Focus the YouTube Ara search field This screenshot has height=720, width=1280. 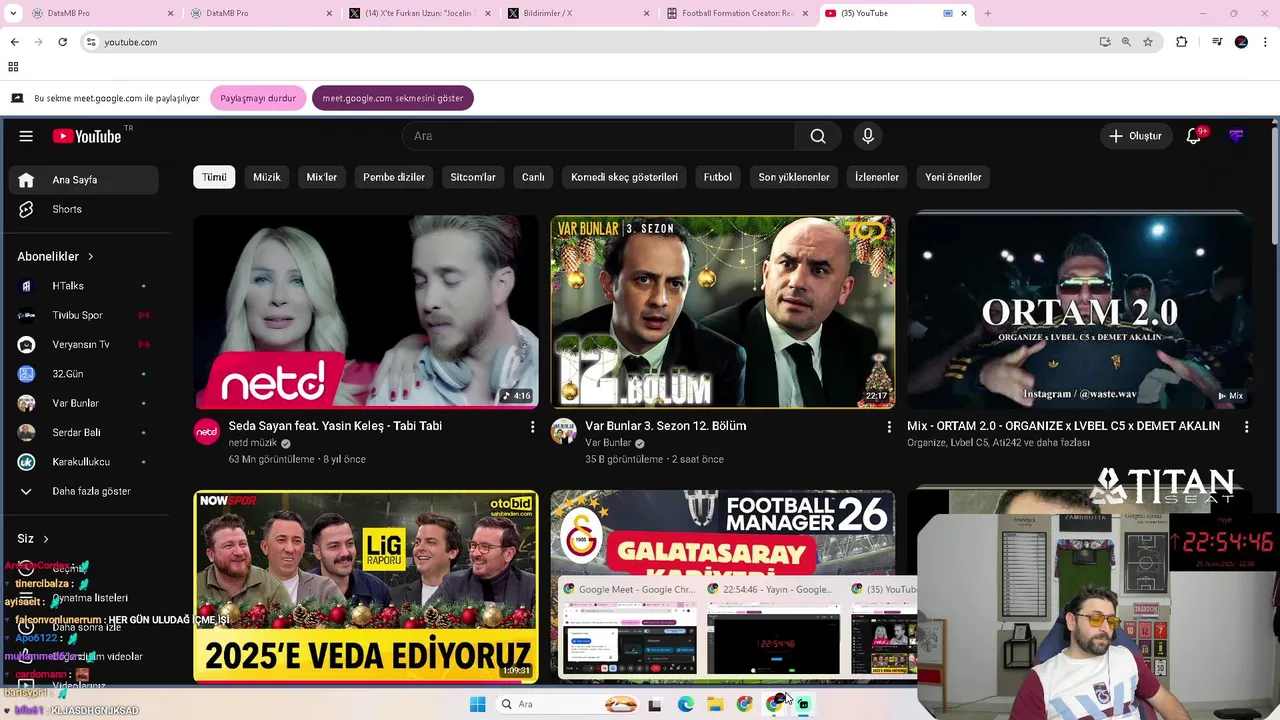(x=598, y=136)
